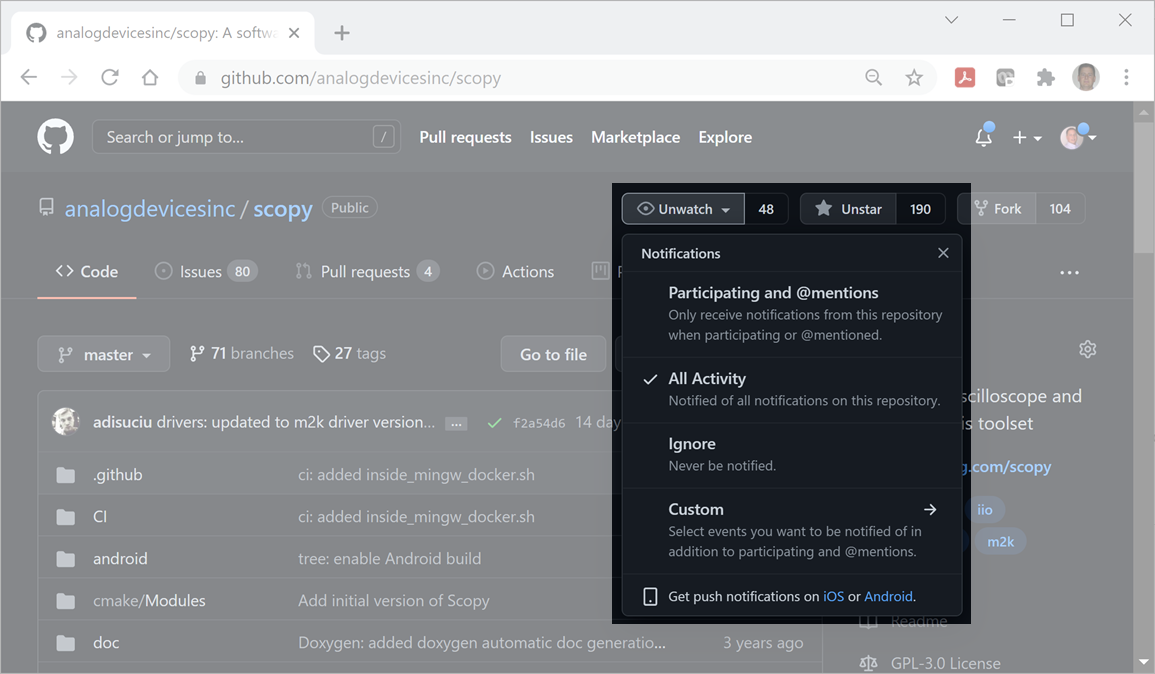Click the green commit status checkmark

494,422
